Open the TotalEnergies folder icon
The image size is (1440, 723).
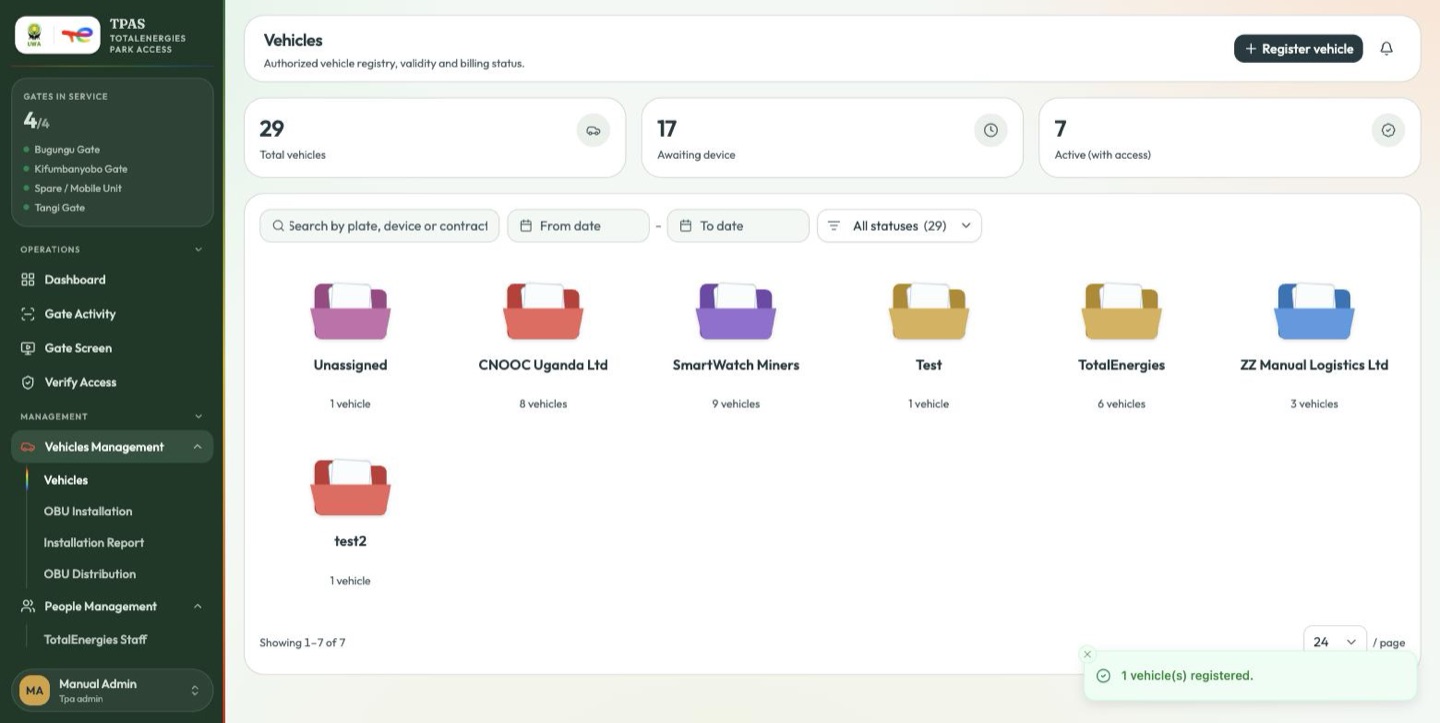coord(1122,311)
